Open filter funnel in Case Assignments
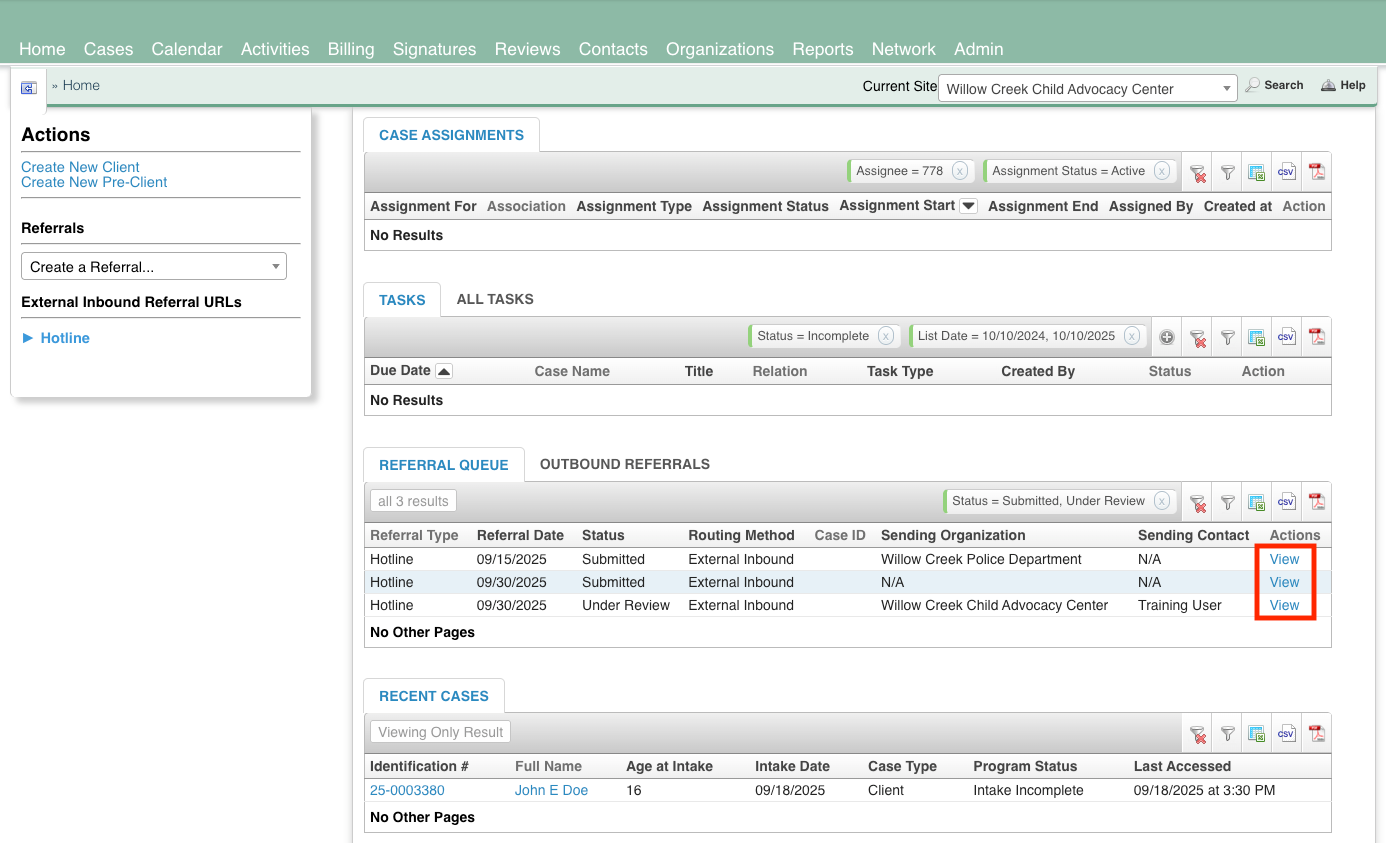Screen dimensions: 1386x843 1227,172
